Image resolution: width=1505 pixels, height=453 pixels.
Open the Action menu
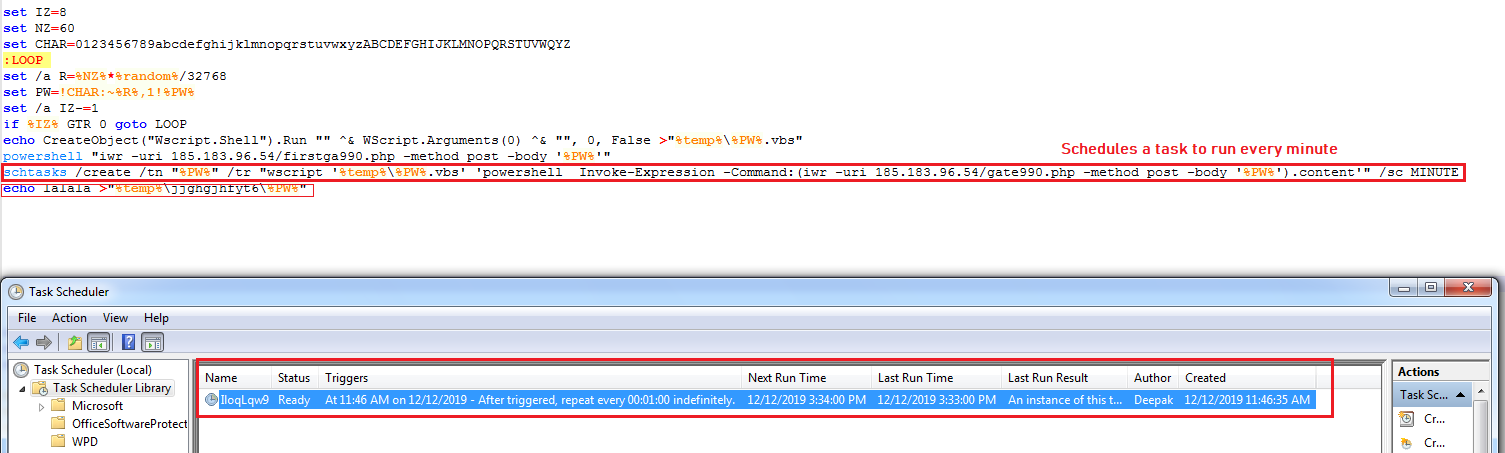click(70, 318)
